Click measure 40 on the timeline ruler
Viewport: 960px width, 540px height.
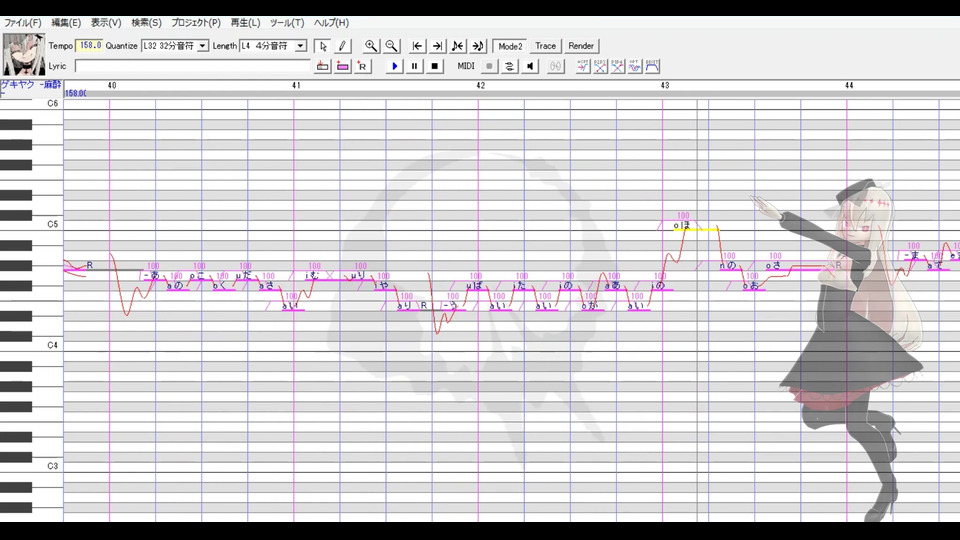click(112, 86)
